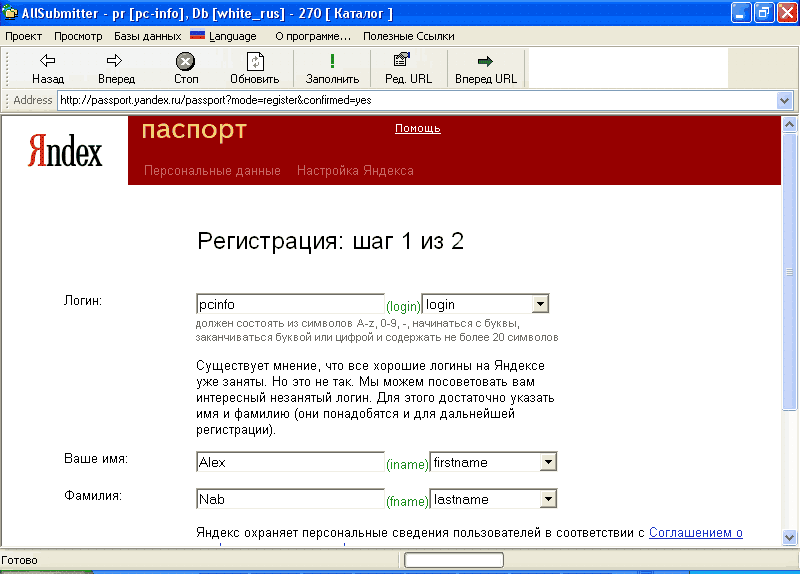The image size is (800, 574).
Task: Click the green (fname) marker
Action: click(407, 501)
